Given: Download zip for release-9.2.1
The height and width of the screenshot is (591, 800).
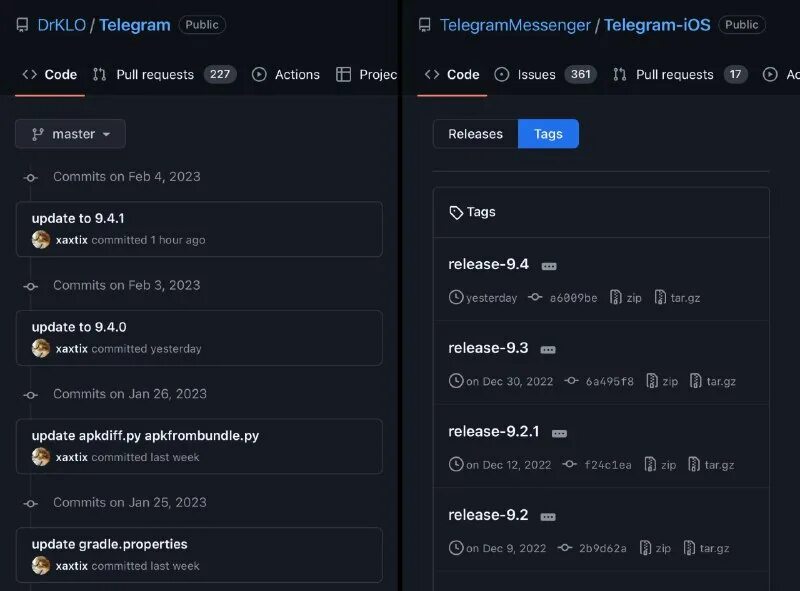Looking at the screenshot, I should point(660,465).
